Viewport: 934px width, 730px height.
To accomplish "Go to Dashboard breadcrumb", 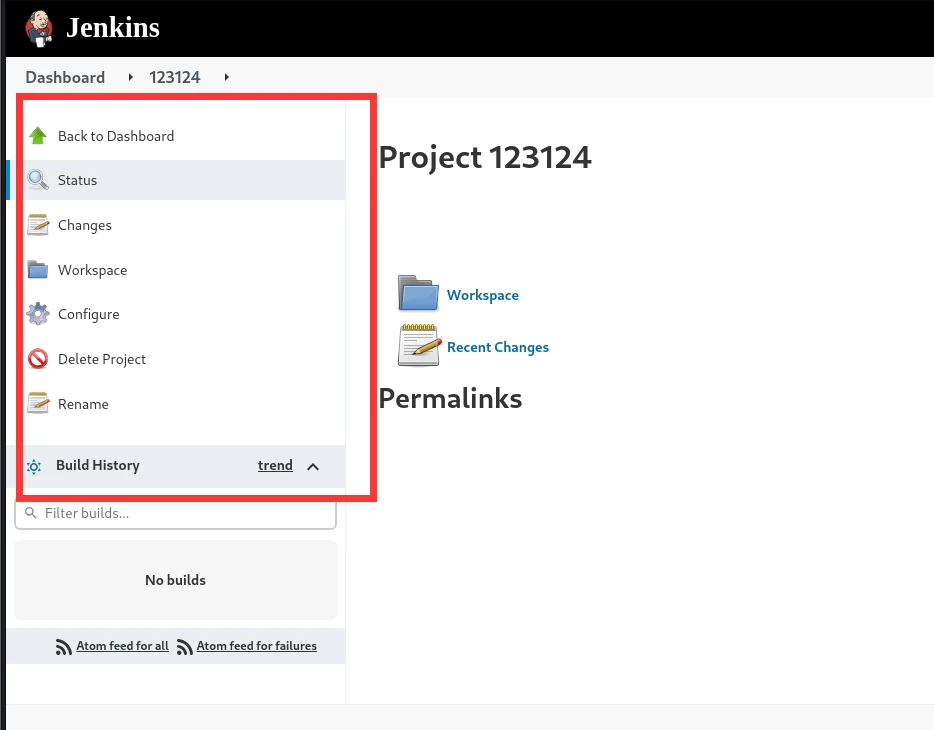I will (x=65, y=77).
